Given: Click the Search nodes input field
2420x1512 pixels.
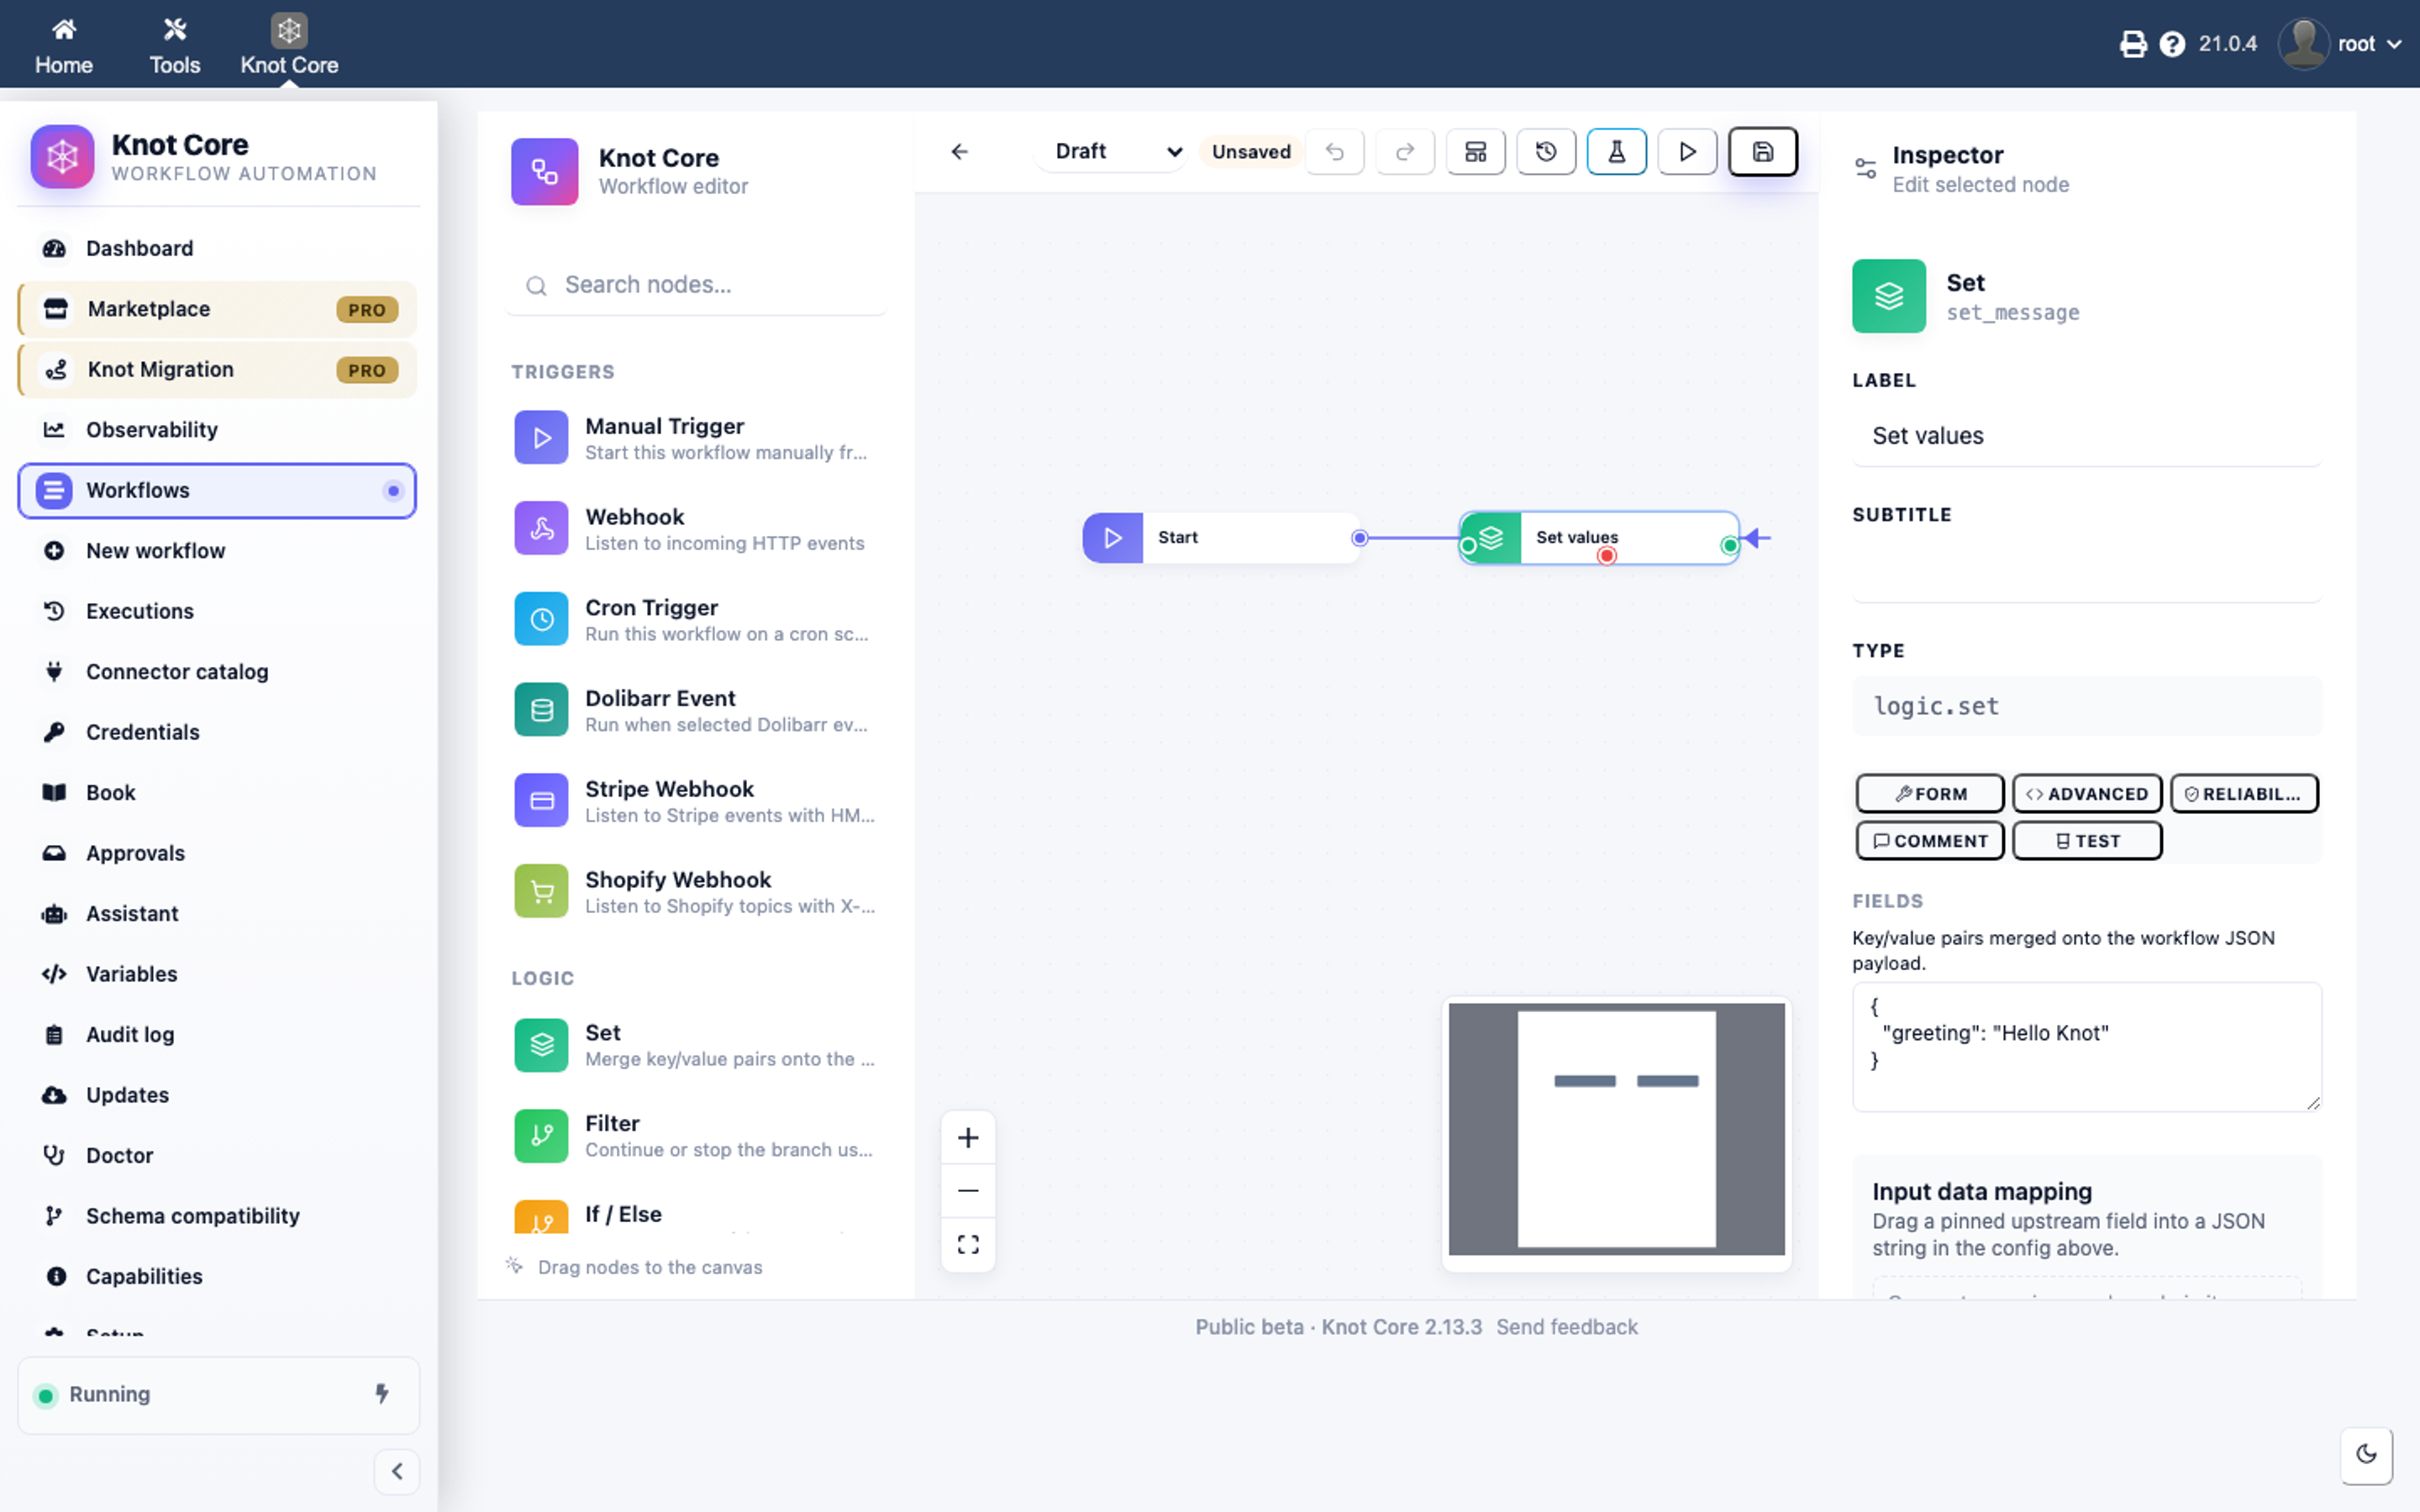Looking at the screenshot, I should pyautogui.click(x=696, y=285).
